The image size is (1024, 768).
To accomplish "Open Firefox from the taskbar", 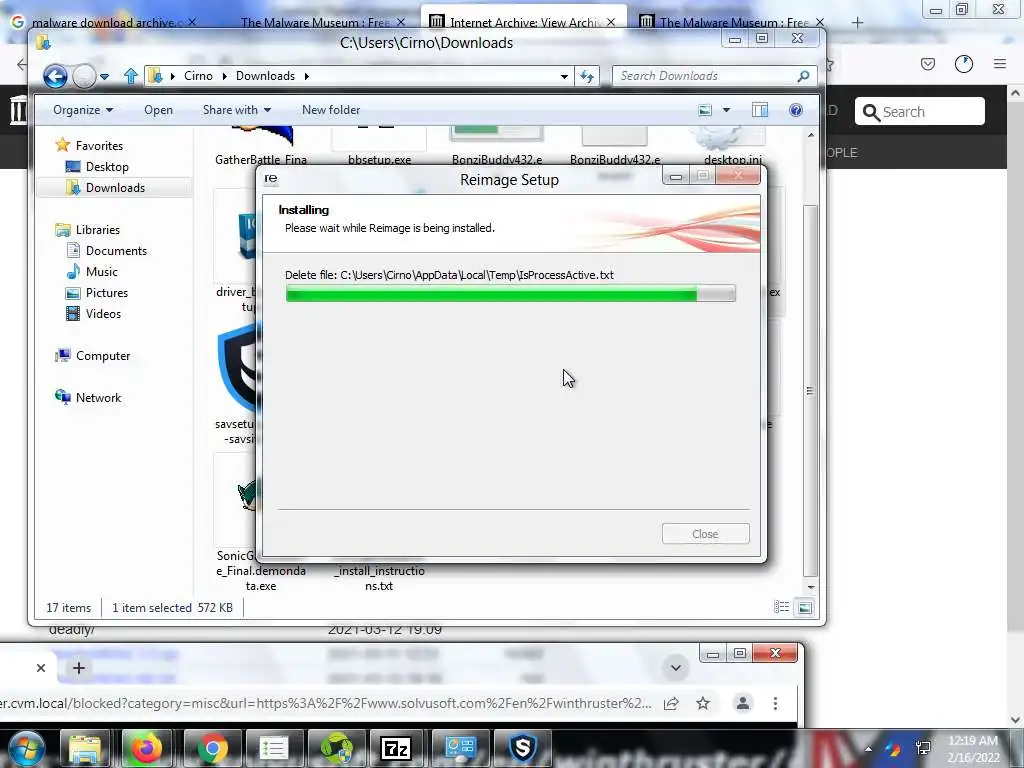I will click(x=146, y=748).
